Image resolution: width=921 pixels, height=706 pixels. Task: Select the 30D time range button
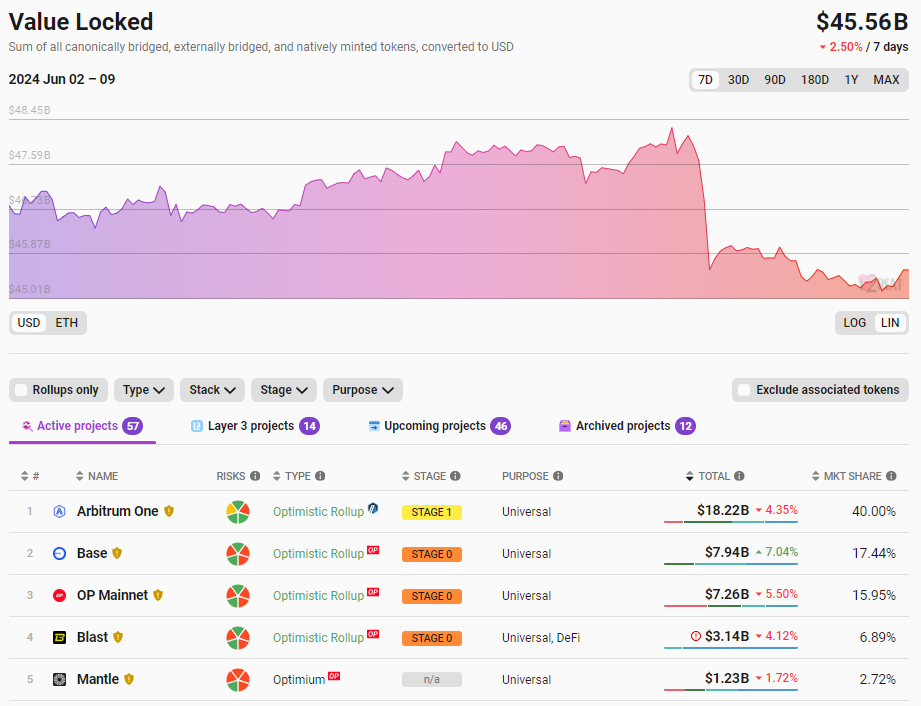click(738, 80)
